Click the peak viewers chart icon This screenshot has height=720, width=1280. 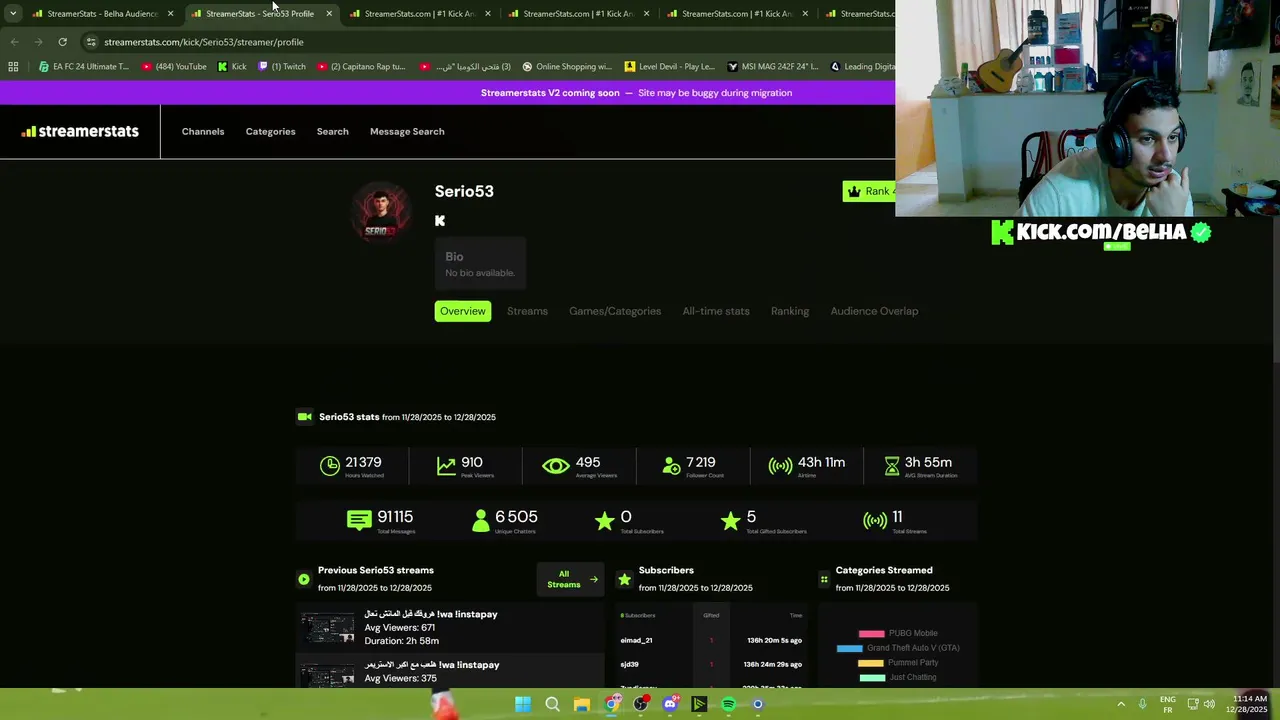click(446, 466)
